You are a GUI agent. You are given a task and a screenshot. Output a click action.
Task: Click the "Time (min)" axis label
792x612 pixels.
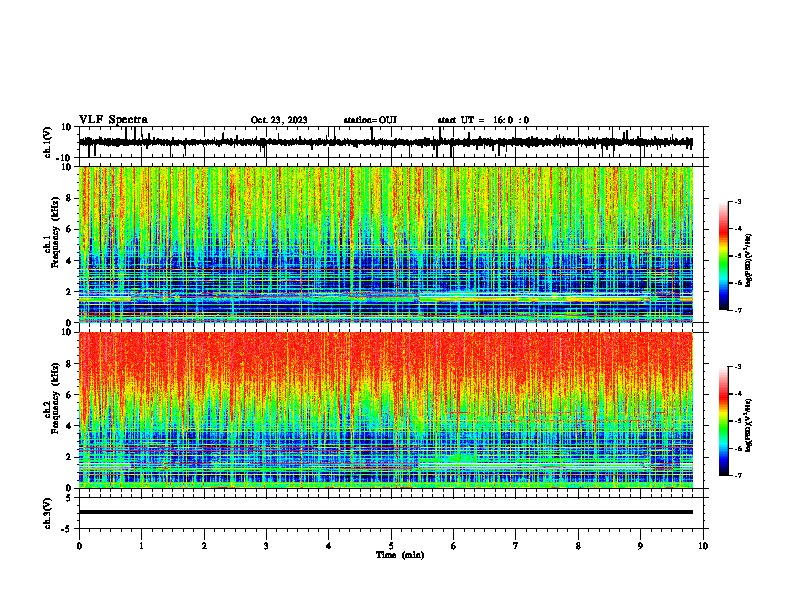[x=400, y=555]
